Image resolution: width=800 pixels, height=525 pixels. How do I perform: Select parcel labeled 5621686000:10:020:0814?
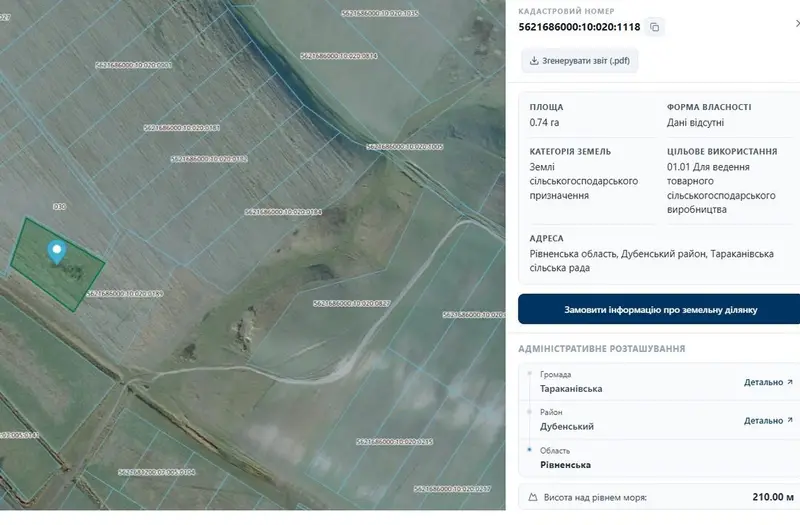[339, 56]
